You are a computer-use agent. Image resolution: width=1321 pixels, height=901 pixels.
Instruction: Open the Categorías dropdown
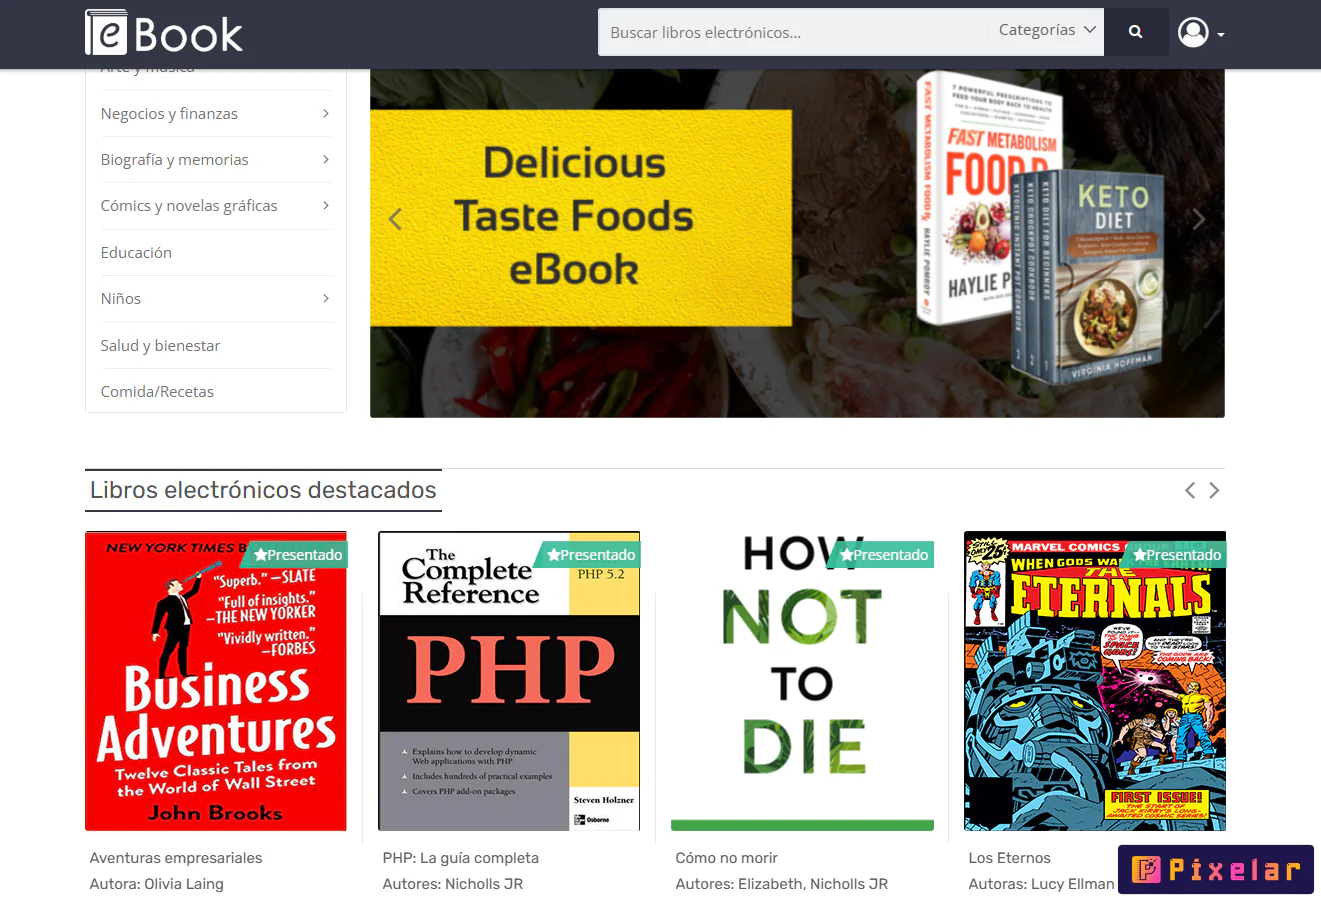click(x=1046, y=30)
